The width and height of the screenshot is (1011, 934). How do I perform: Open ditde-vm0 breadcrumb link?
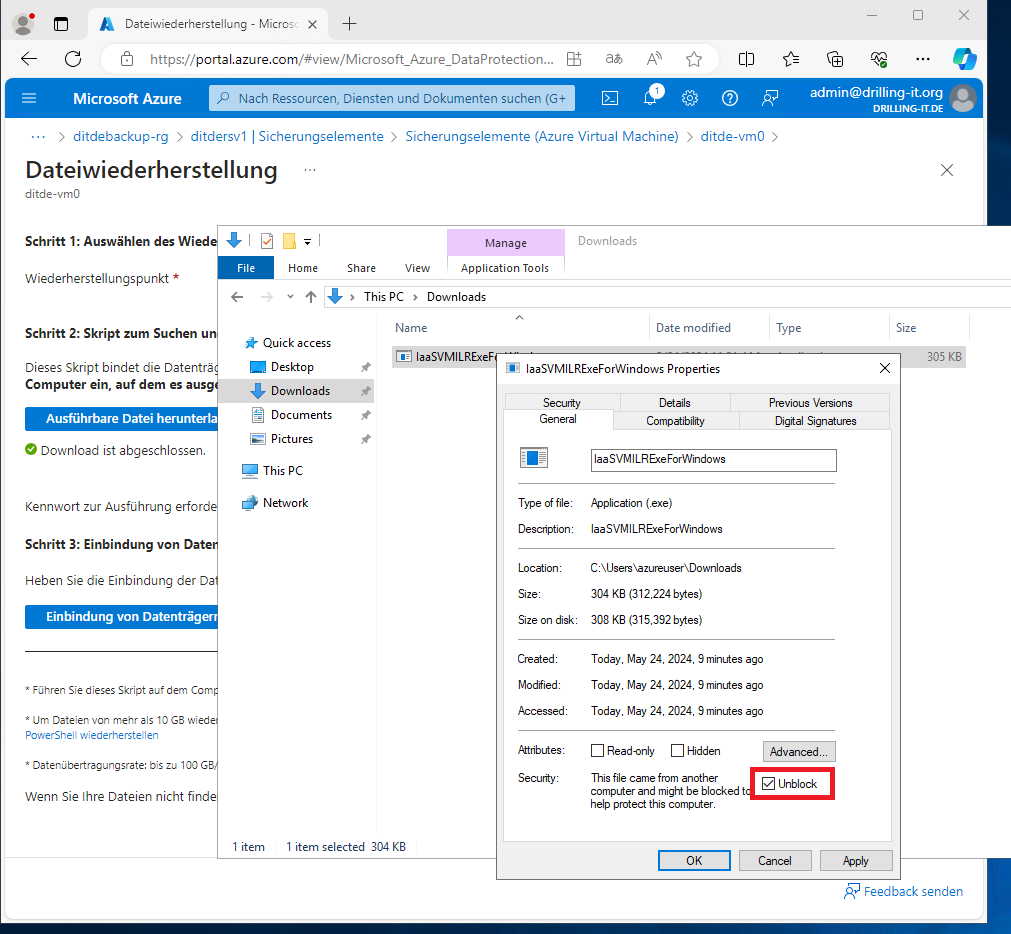click(x=732, y=137)
